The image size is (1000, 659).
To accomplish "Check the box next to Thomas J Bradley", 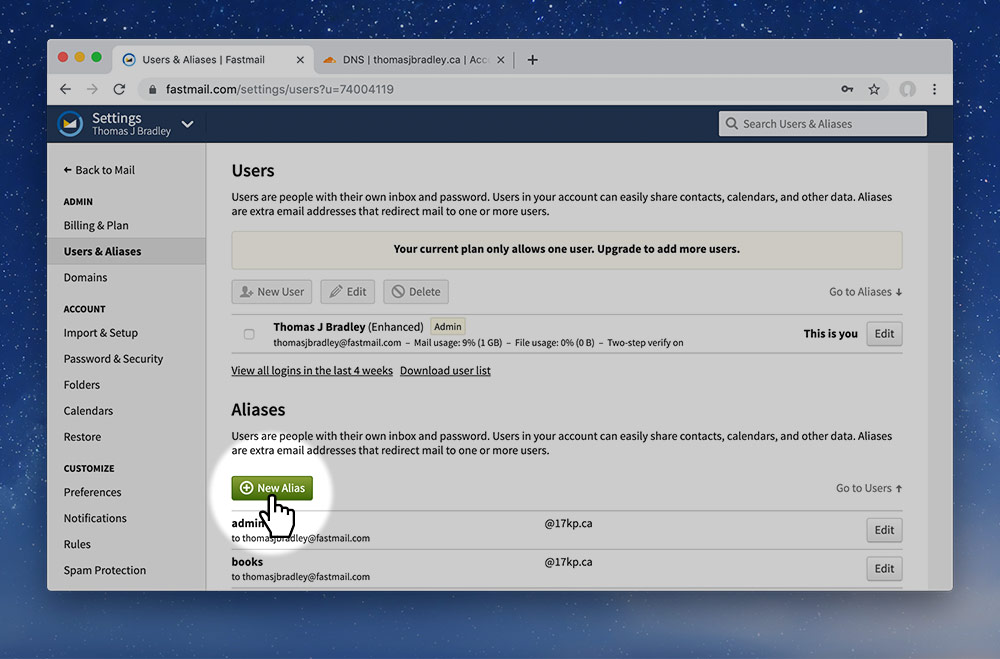I will click(x=248, y=334).
